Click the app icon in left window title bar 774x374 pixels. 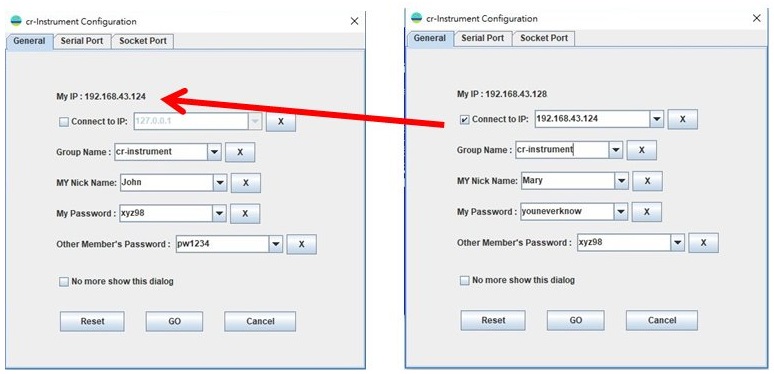click(16, 21)
